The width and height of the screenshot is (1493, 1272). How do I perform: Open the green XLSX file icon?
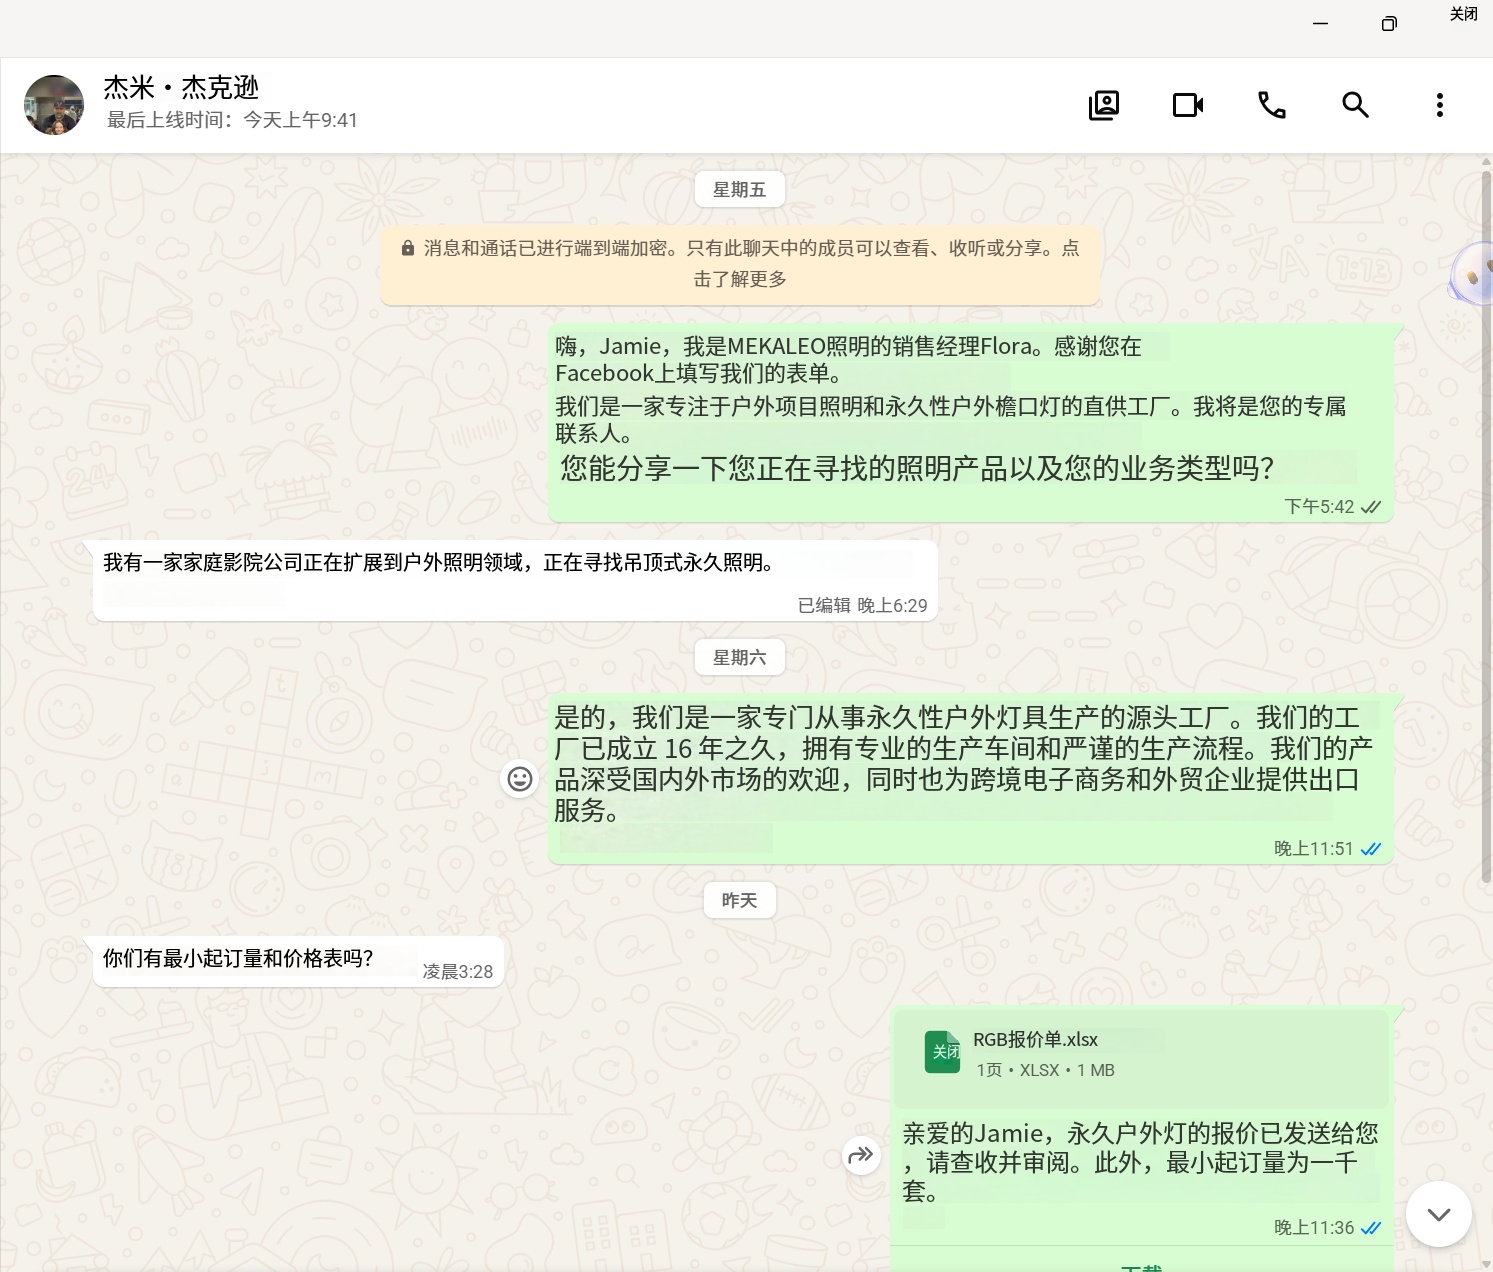pyautogui.click(x=942, y=1052)
